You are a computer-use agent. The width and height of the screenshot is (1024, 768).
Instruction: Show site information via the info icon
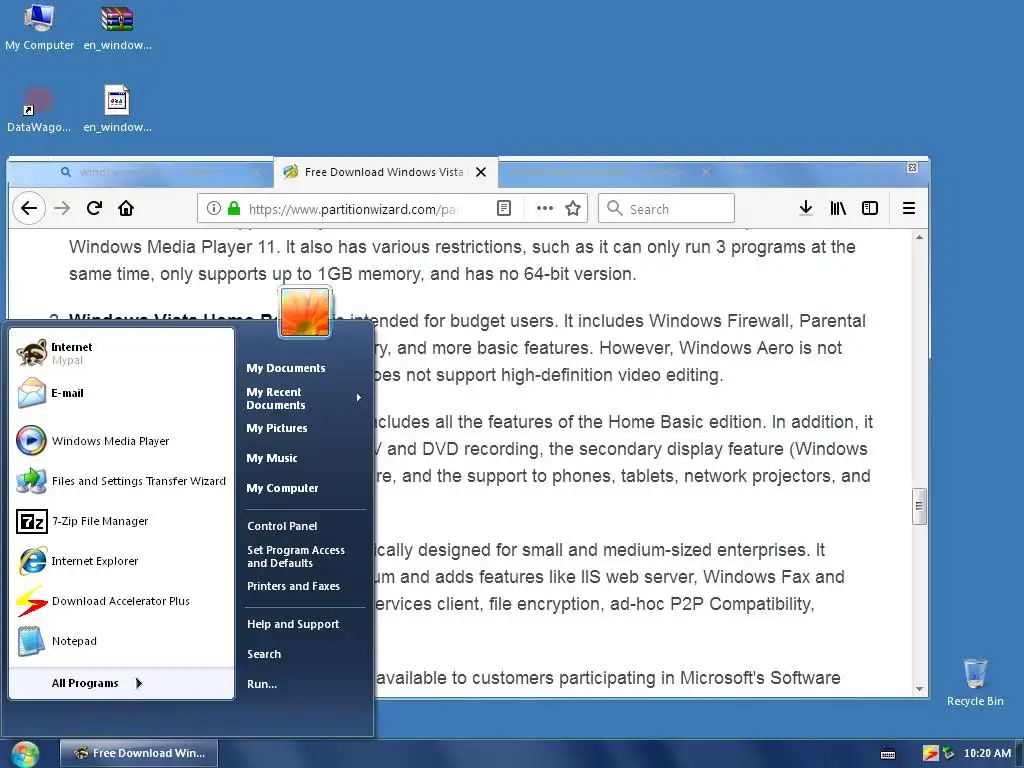(x=214, y=208)
